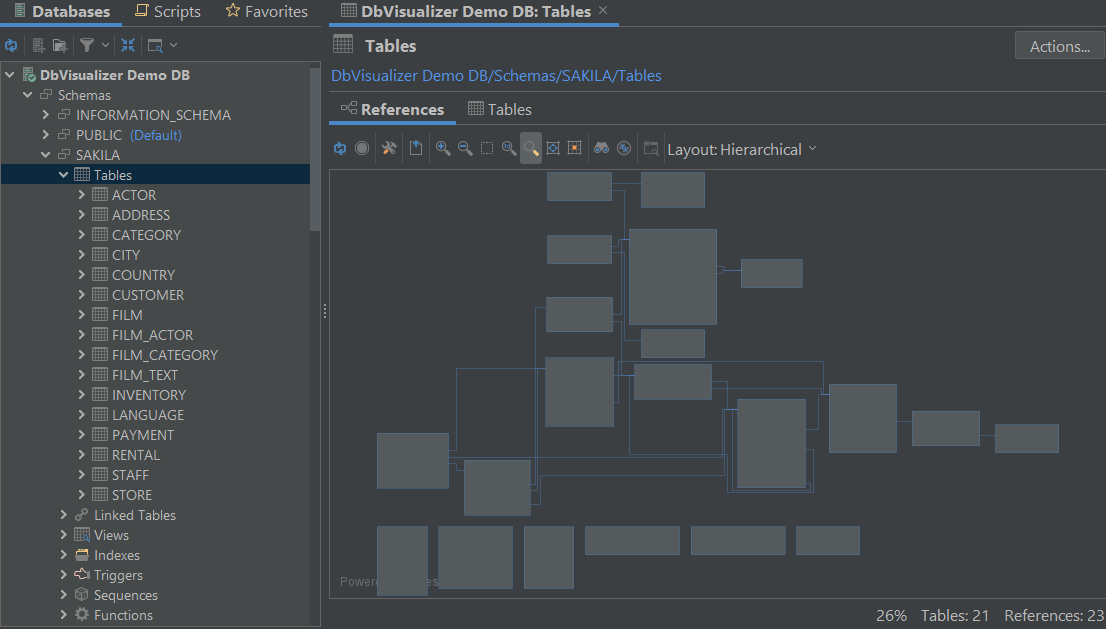Viewport: 1106px width, 629px height.
Task: Open the filter dropdown arrow beside funnel
Action: point(105,45)
